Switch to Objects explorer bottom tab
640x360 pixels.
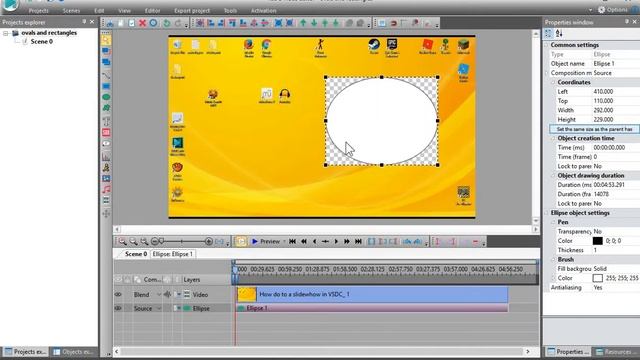click(73, 352)
